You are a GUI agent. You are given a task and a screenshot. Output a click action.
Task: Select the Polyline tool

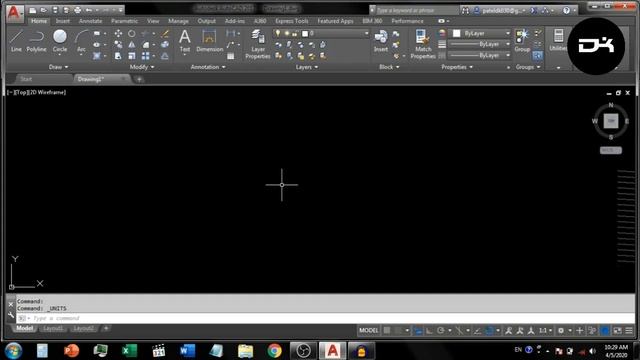[x=36, y=41]
